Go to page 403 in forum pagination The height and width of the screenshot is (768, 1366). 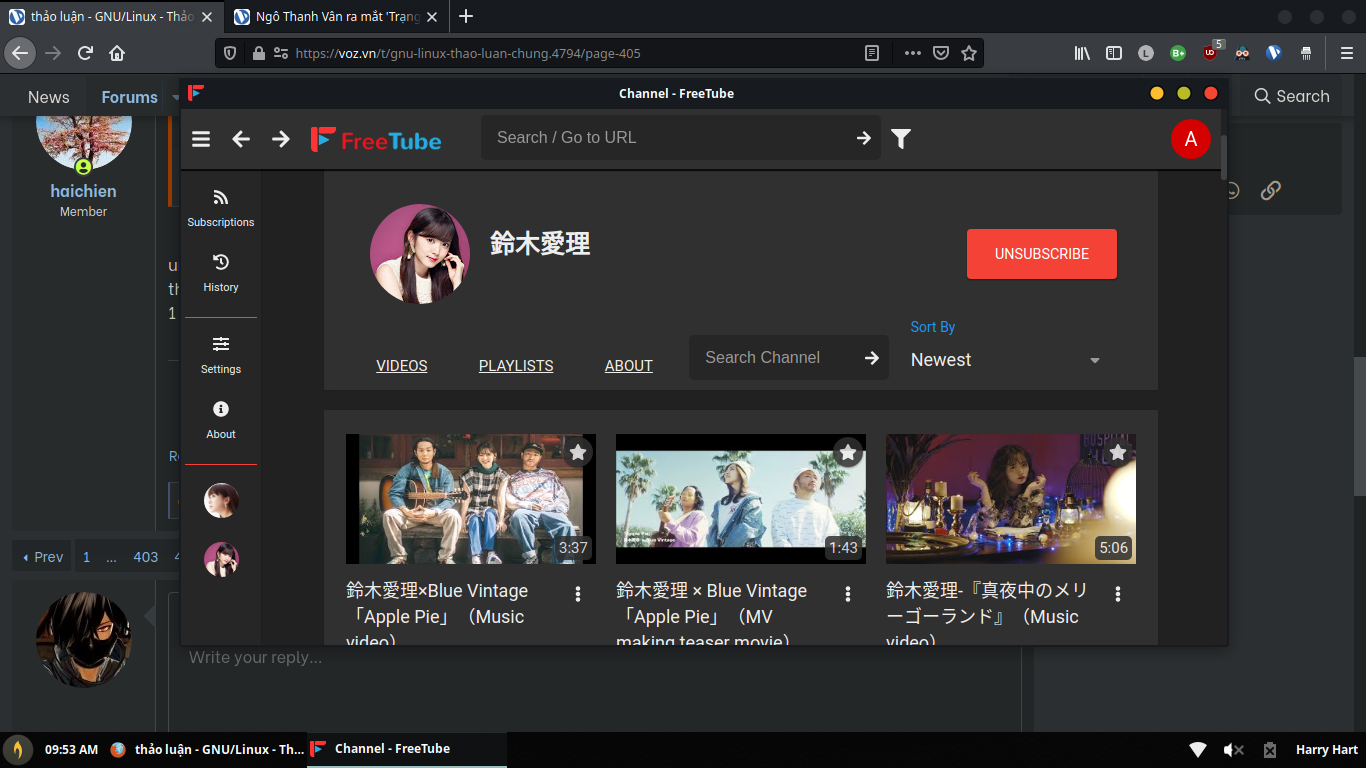[146, 557]
